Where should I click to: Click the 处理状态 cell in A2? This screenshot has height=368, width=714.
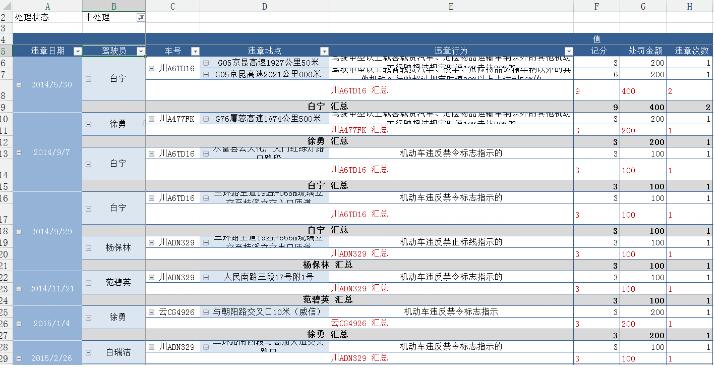point(47,17)
